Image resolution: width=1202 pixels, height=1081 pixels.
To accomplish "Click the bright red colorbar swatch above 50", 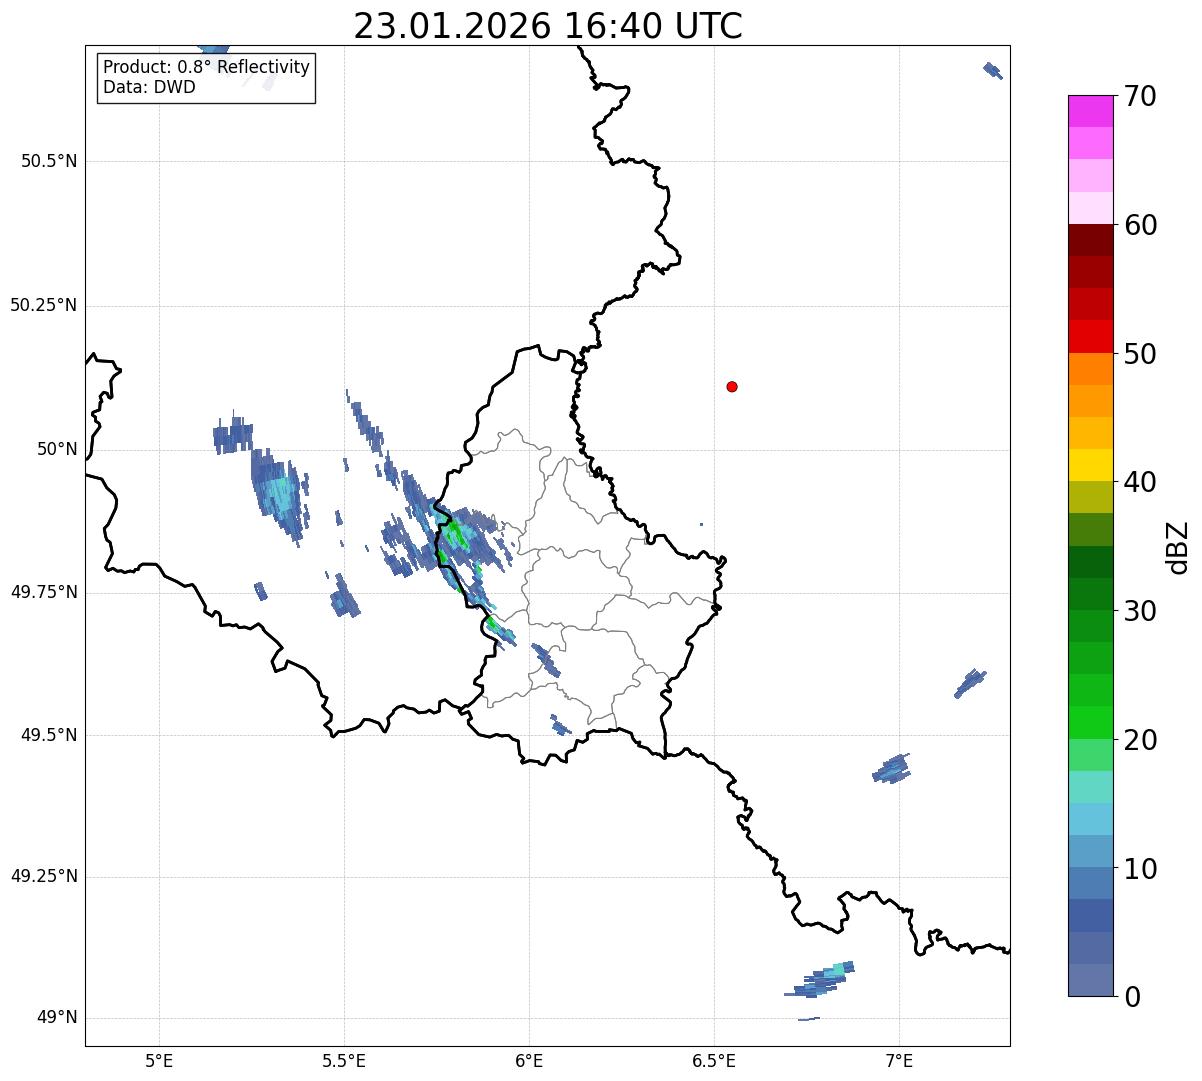I will [1090, 337].
